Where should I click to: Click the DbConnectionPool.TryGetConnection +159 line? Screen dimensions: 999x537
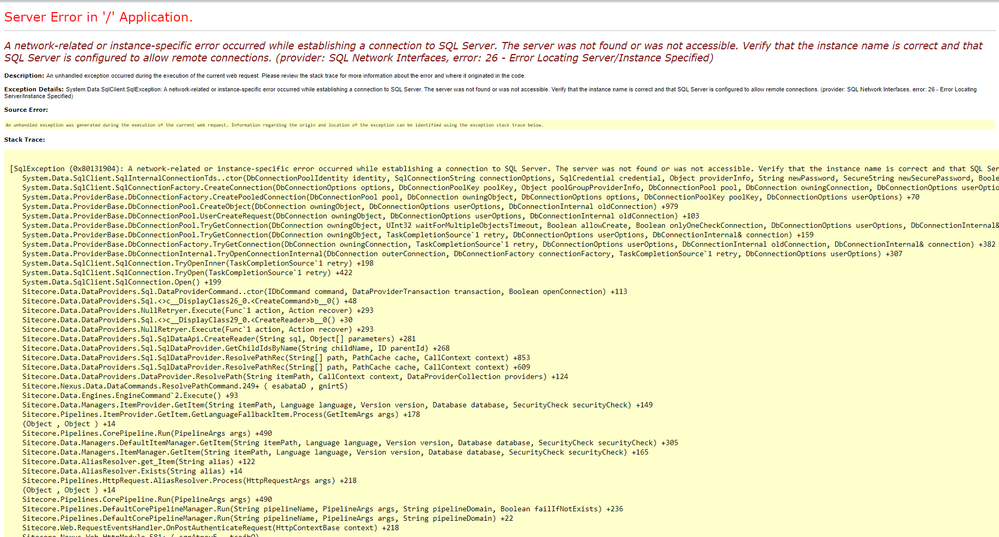pos(417,235)
